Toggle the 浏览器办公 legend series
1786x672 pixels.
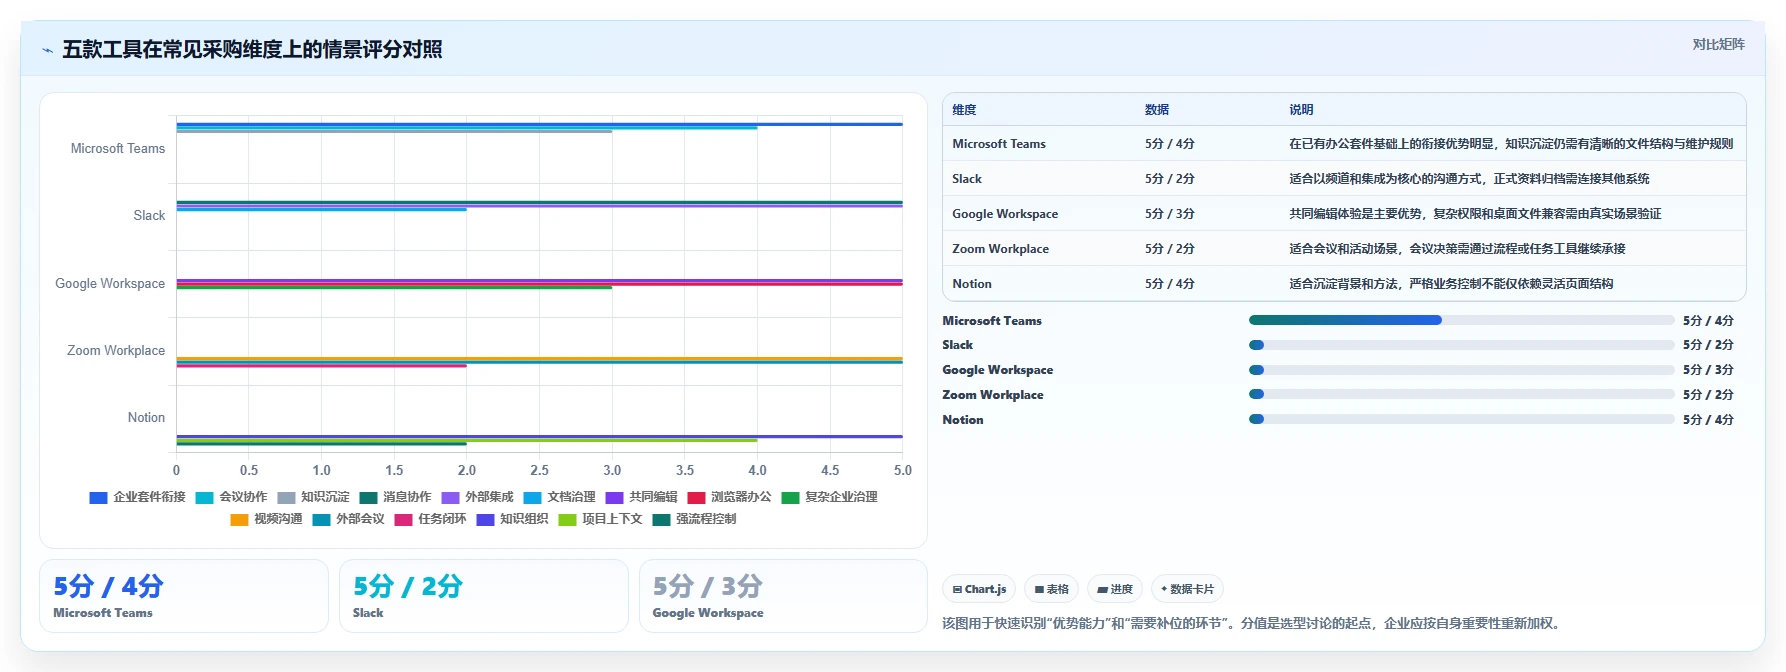[729, 497]
